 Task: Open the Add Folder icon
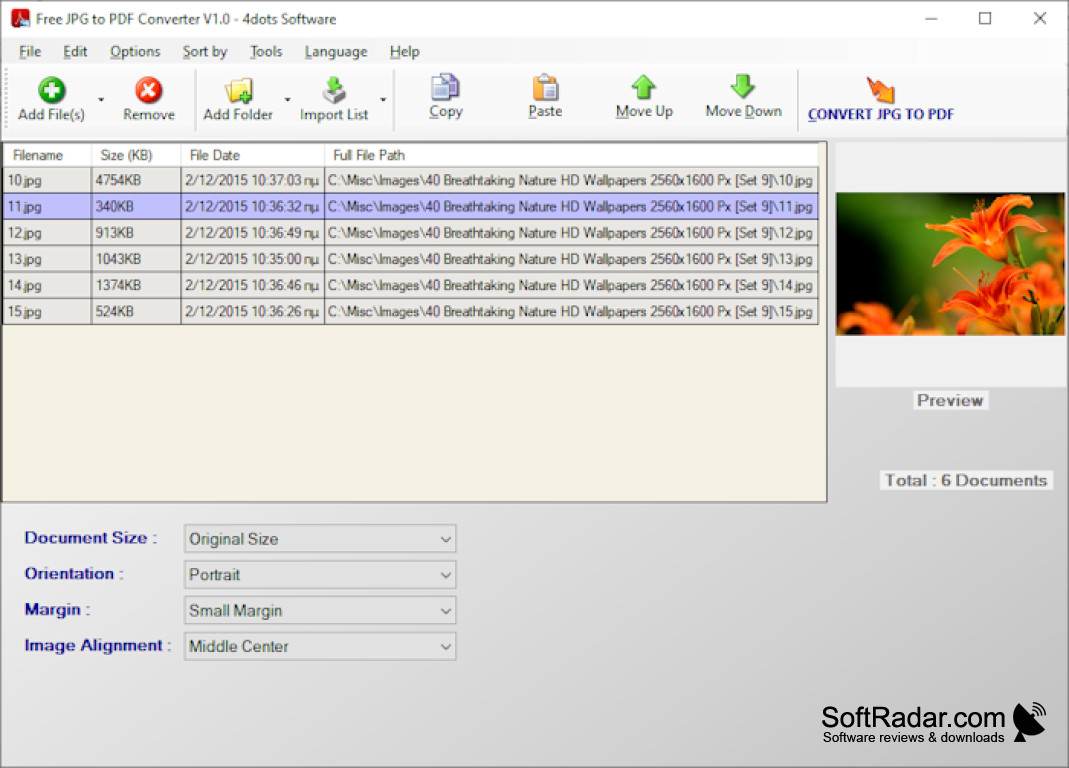(x=238, y=88)
